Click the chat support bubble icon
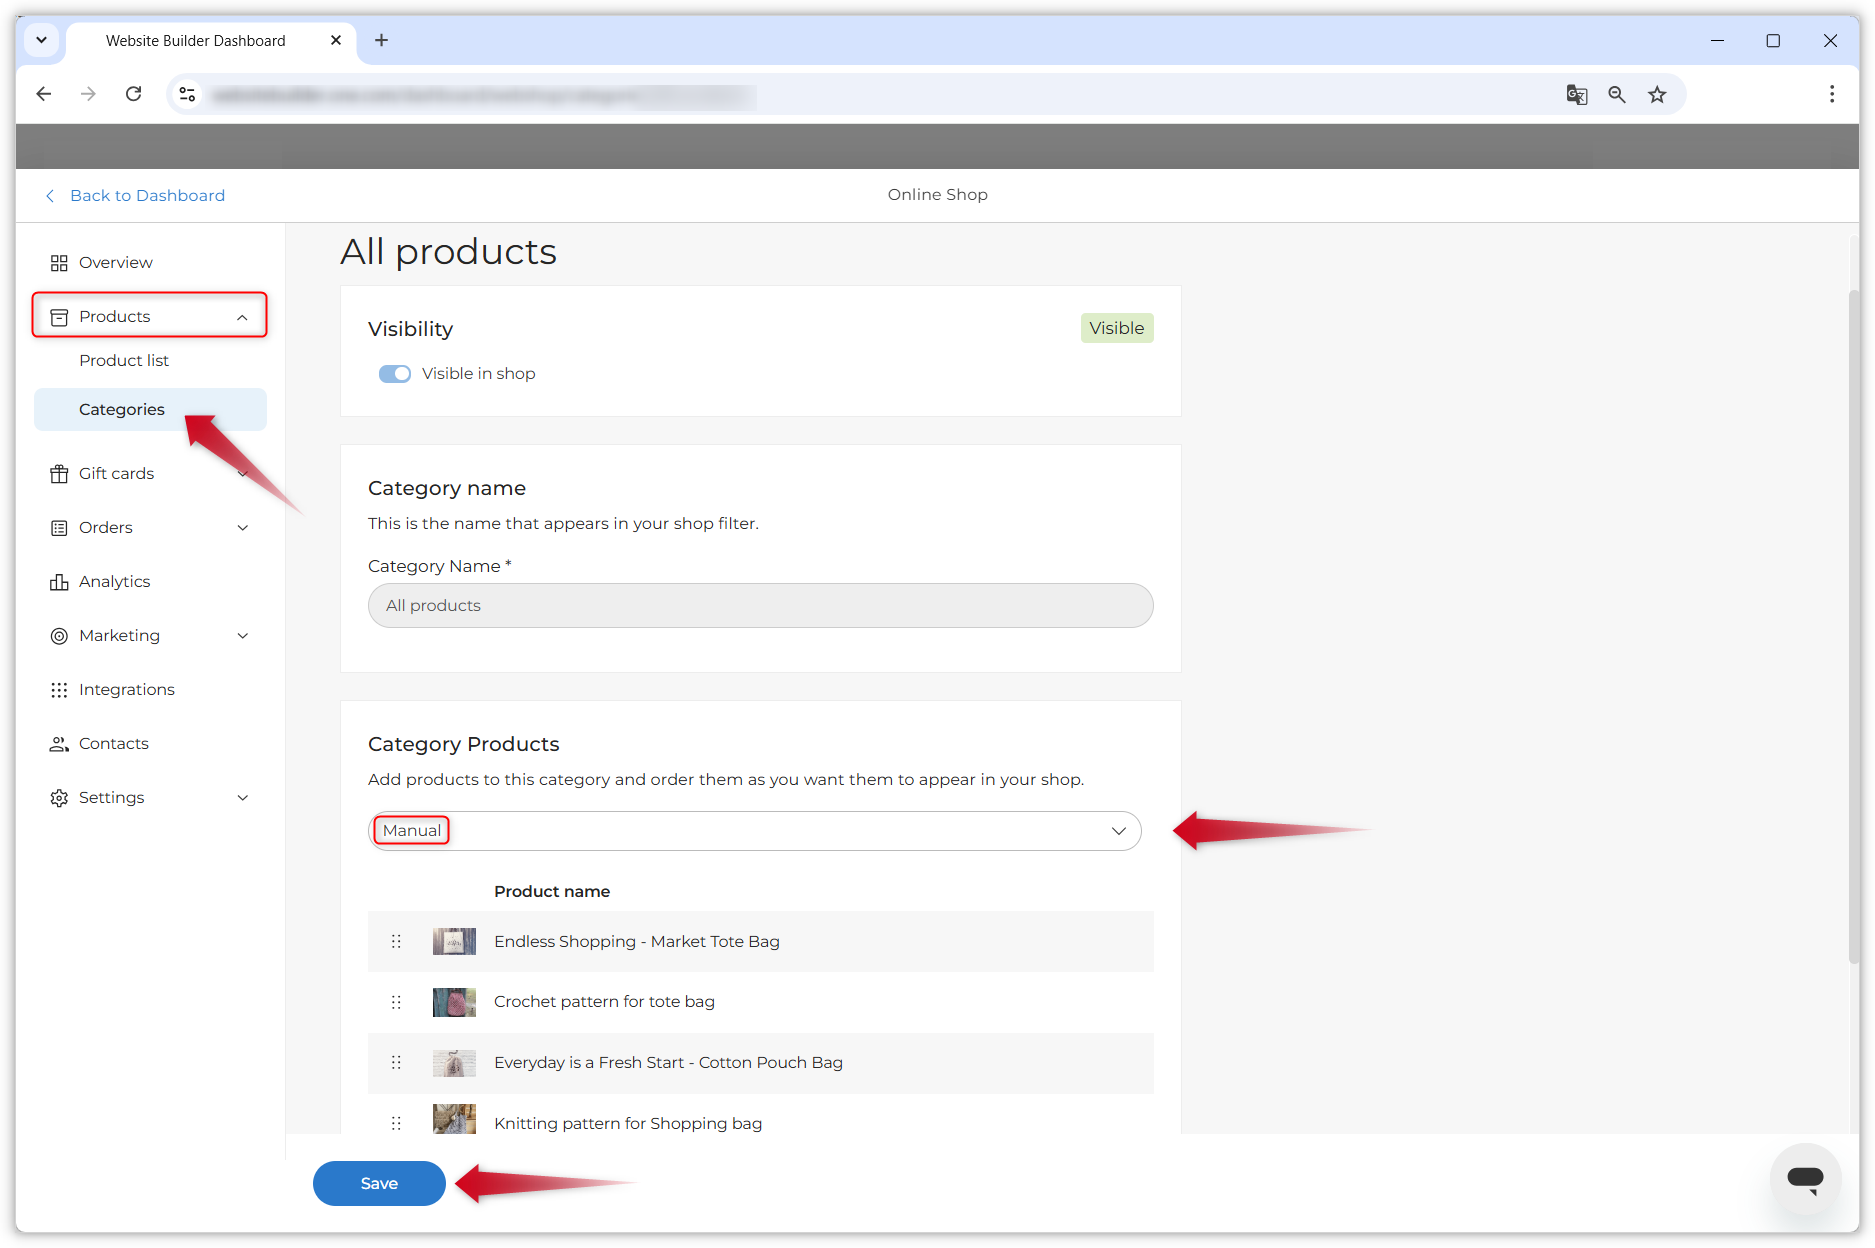 pos(1805,1179)
